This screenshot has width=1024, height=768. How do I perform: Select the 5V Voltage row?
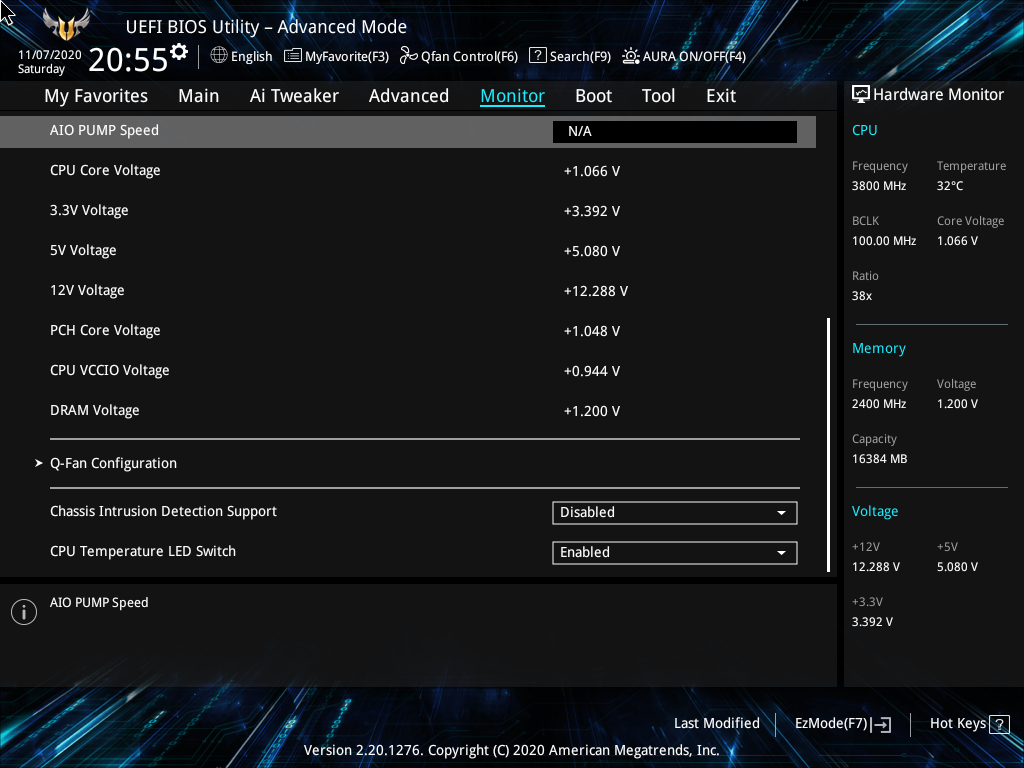(408, 251)
